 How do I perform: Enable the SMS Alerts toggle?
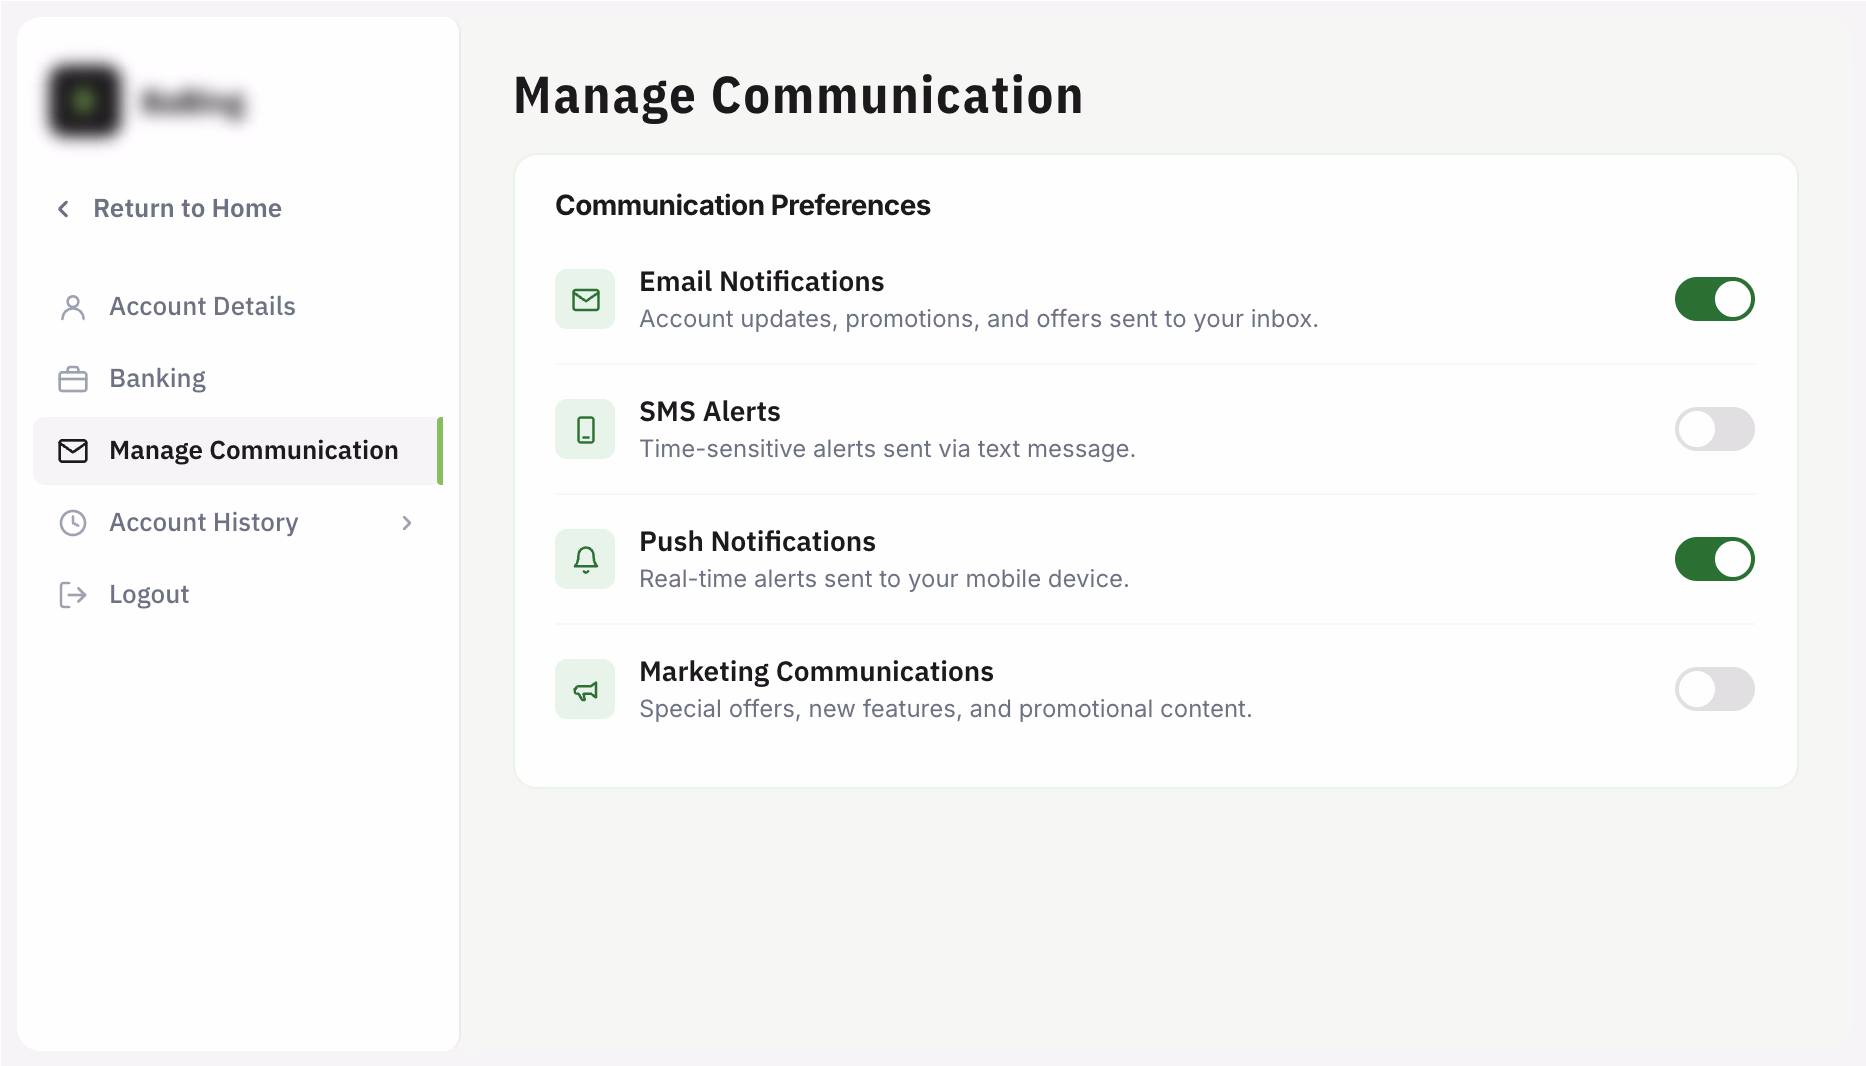1715,429
